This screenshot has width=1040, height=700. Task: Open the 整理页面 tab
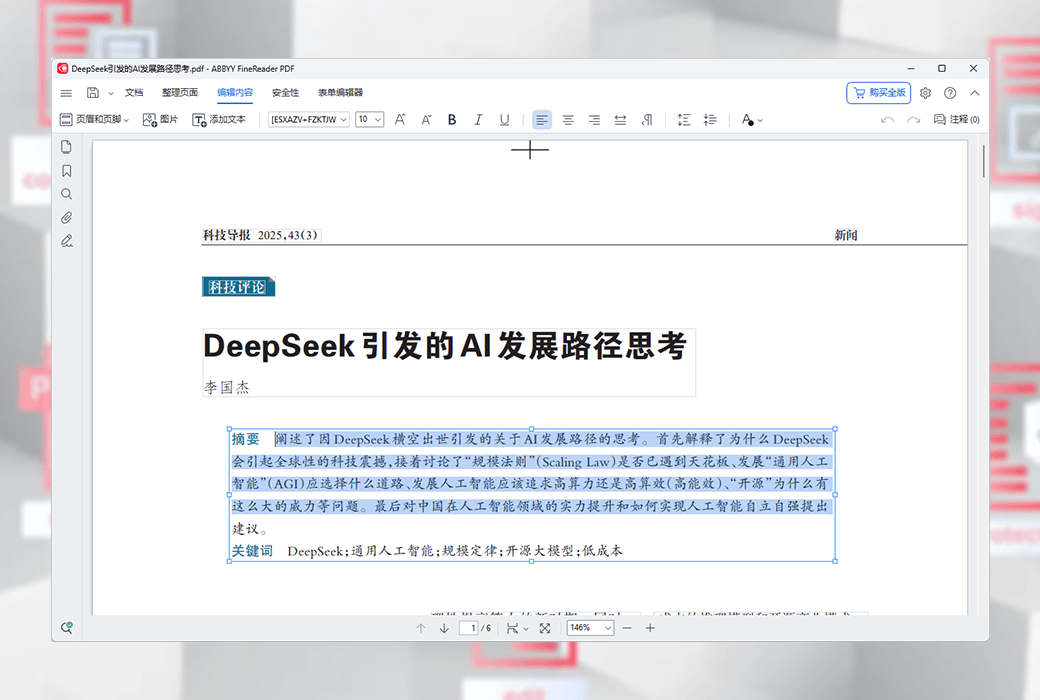pos(180,93)
